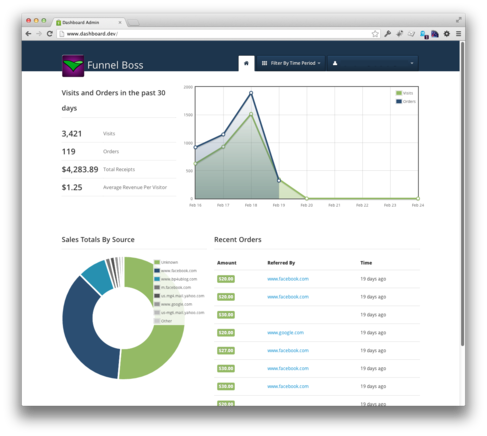Open the Filter By Time Period dropdown
The width and height of the screenshot is (487, 436).
click(x=291, y=63)
